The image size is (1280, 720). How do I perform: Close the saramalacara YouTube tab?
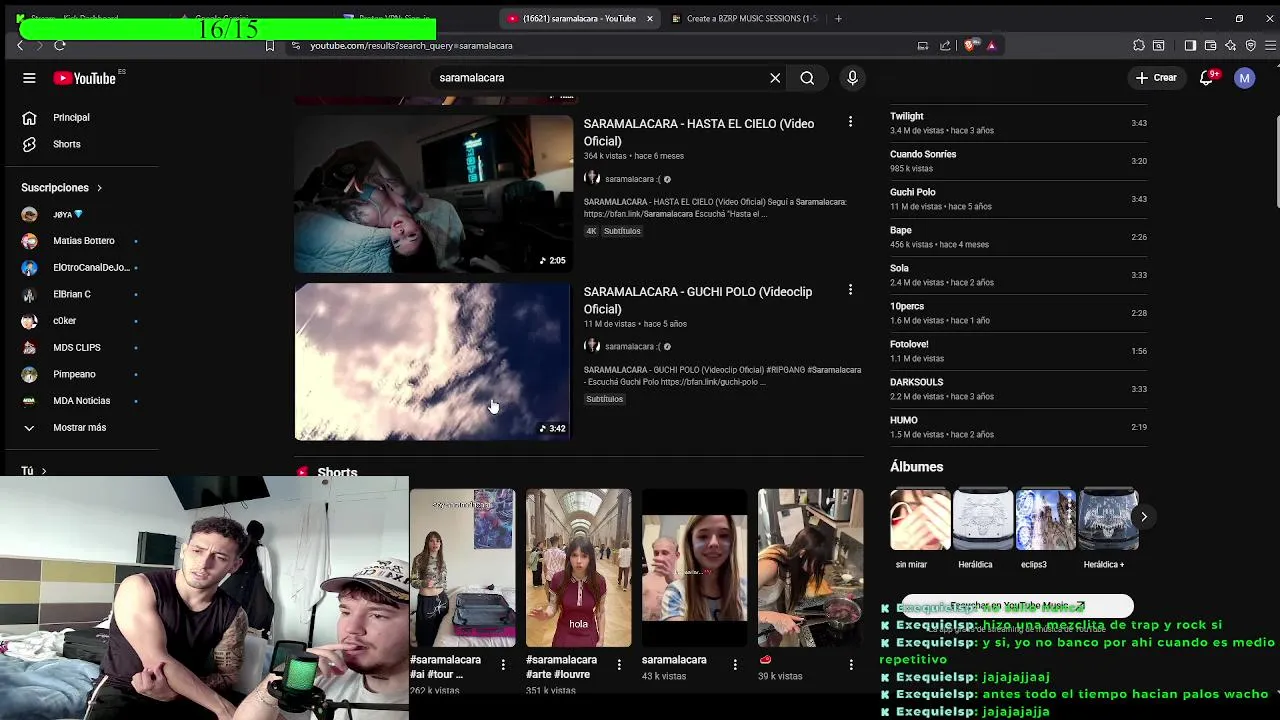(650, 18)
